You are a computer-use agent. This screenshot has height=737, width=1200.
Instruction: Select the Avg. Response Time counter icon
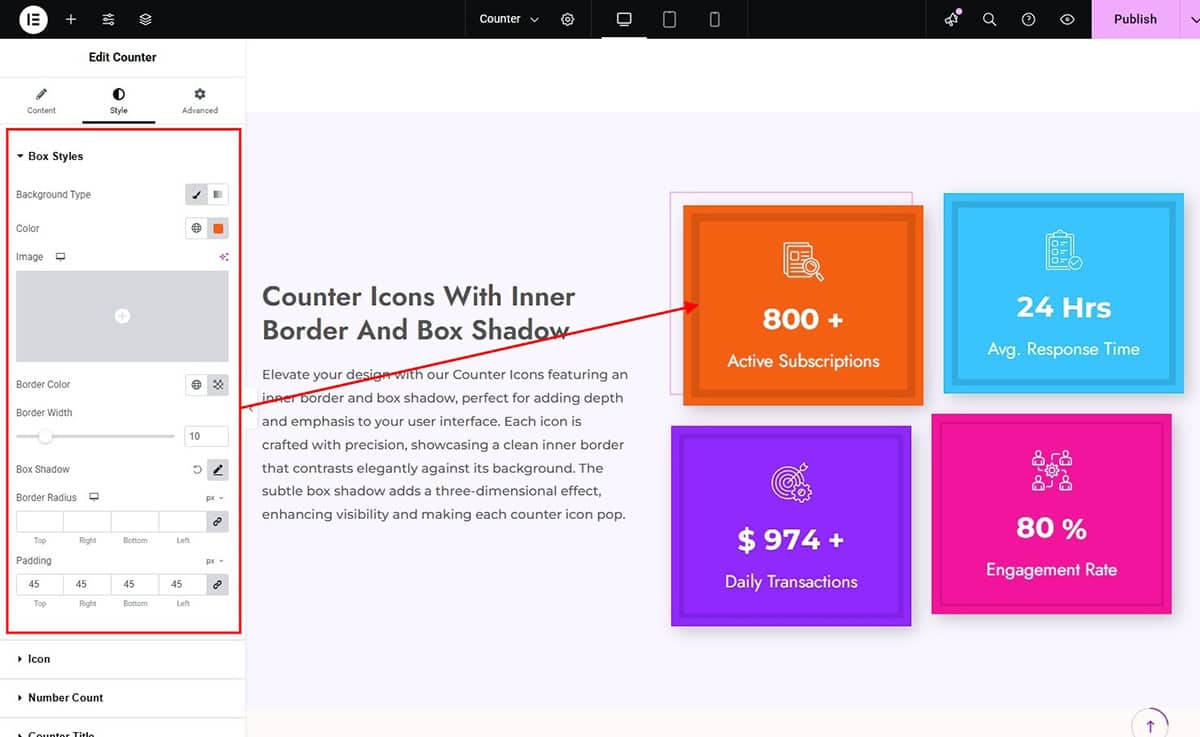[x=1063, y=250]
